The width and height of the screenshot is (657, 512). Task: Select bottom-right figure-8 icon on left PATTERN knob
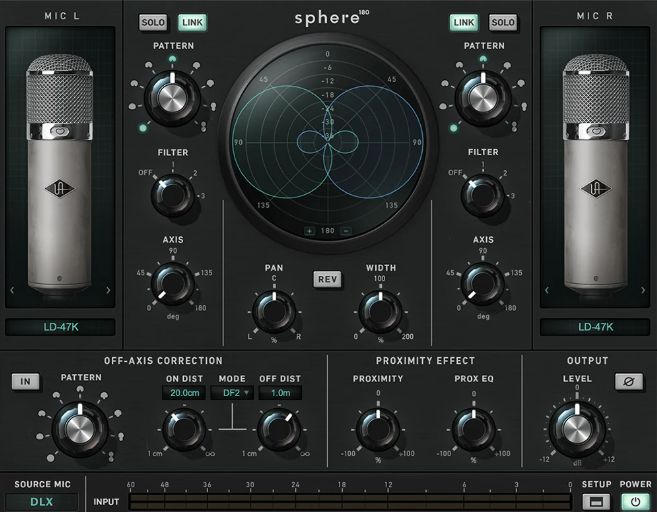point(204,127)
